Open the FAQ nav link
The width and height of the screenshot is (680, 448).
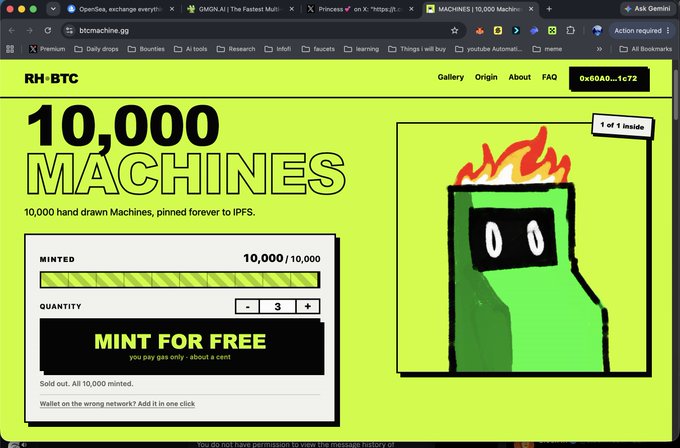click(x=549, y=77)
